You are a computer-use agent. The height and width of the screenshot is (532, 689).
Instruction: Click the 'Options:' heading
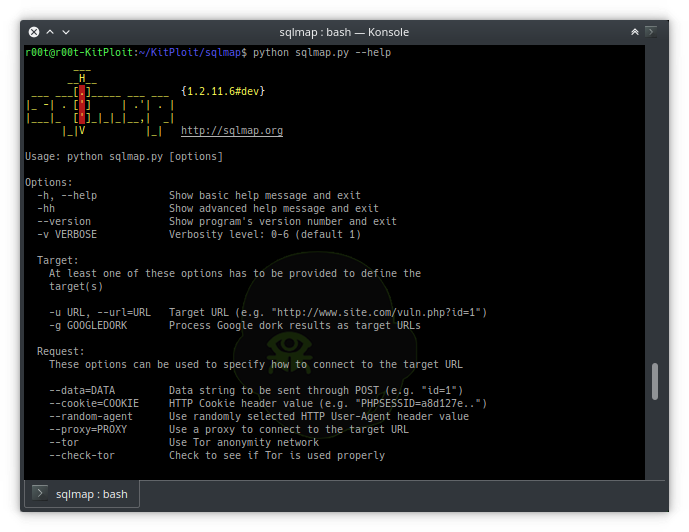pyautogui.click(x=49, y=182)
